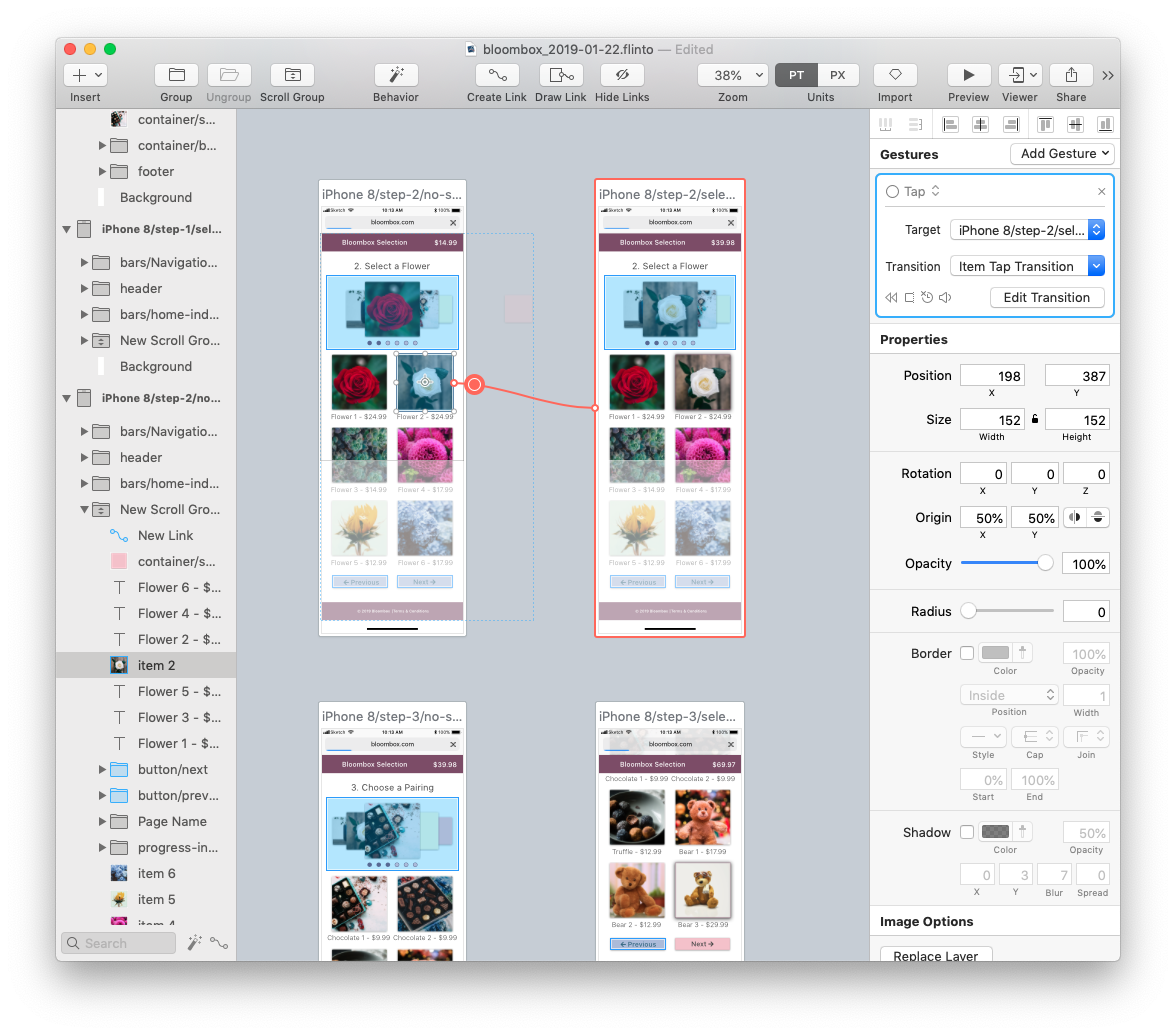This screenshot has height=1035, width=1176.
Task: Open the Insert plus tool
Action: click(86, 75)
